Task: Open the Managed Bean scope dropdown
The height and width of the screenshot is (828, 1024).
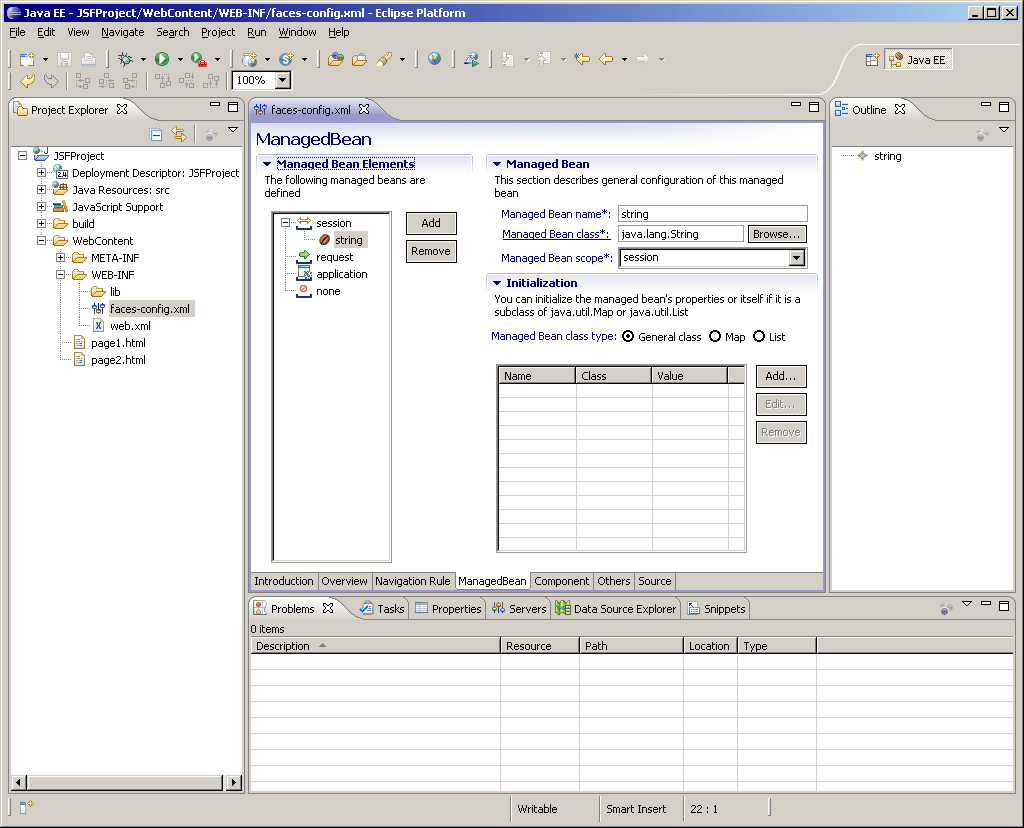Action: click(x=796, y=258)
